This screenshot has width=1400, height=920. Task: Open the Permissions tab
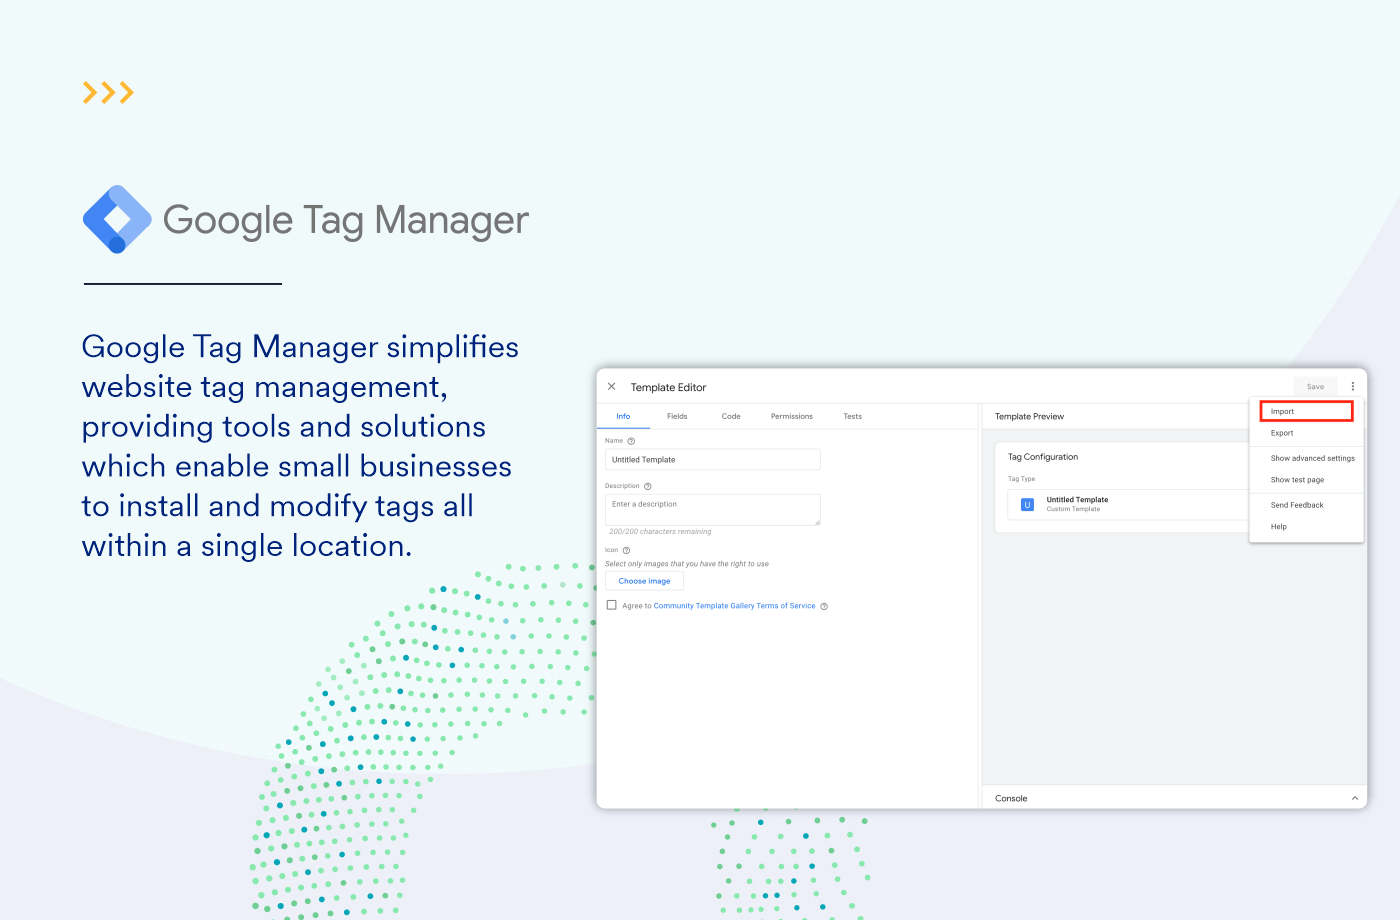[792, 416]
